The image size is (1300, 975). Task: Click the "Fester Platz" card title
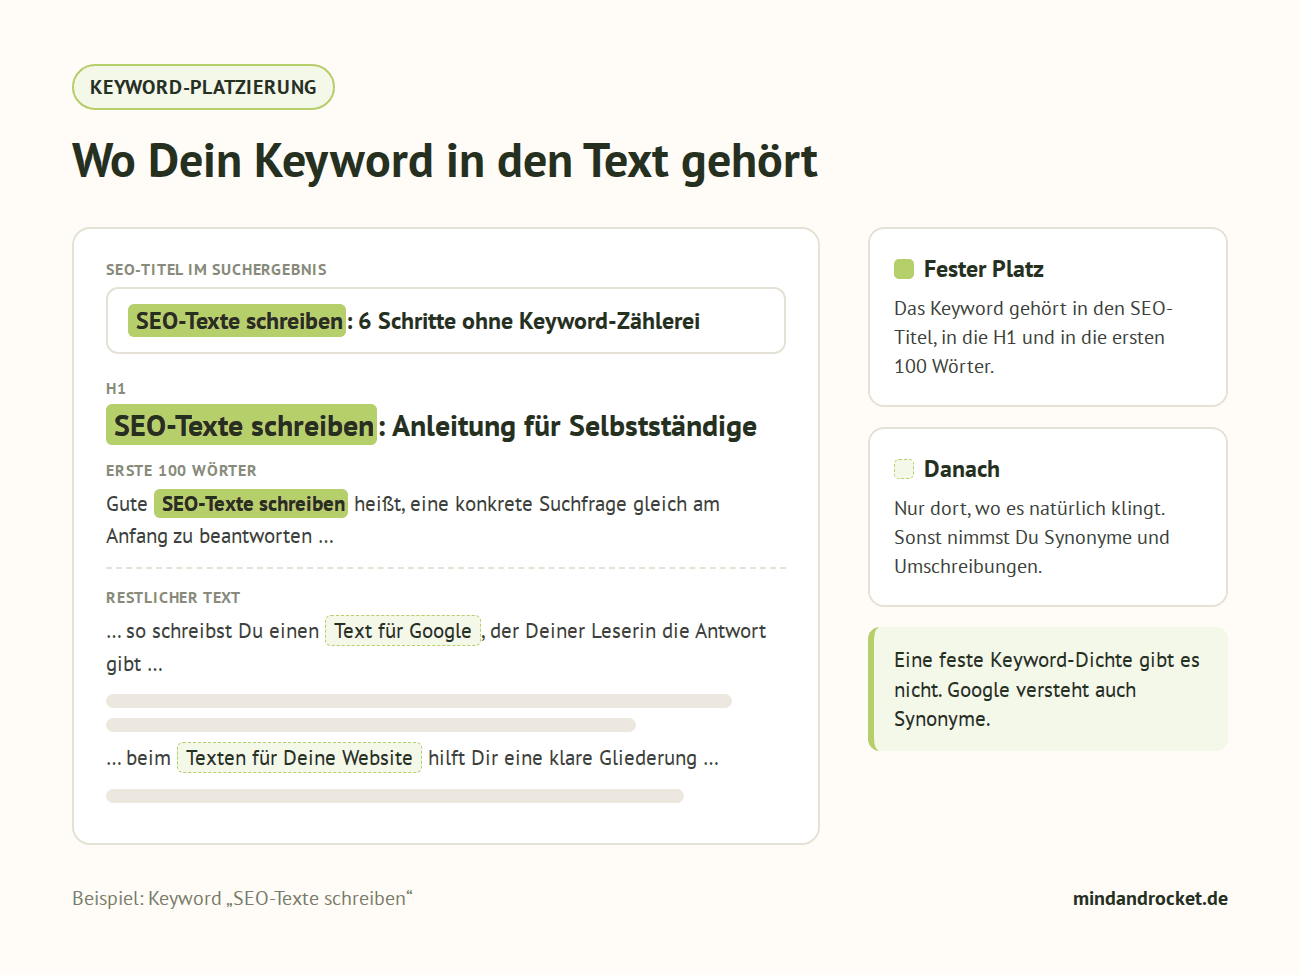(984, 269)
